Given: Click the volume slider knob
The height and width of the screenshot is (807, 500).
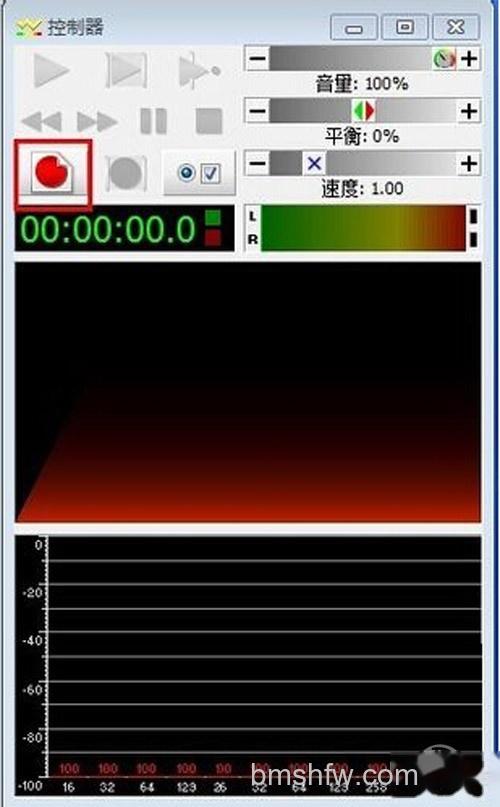Looking at the screenshot, I should coord(444,59).
